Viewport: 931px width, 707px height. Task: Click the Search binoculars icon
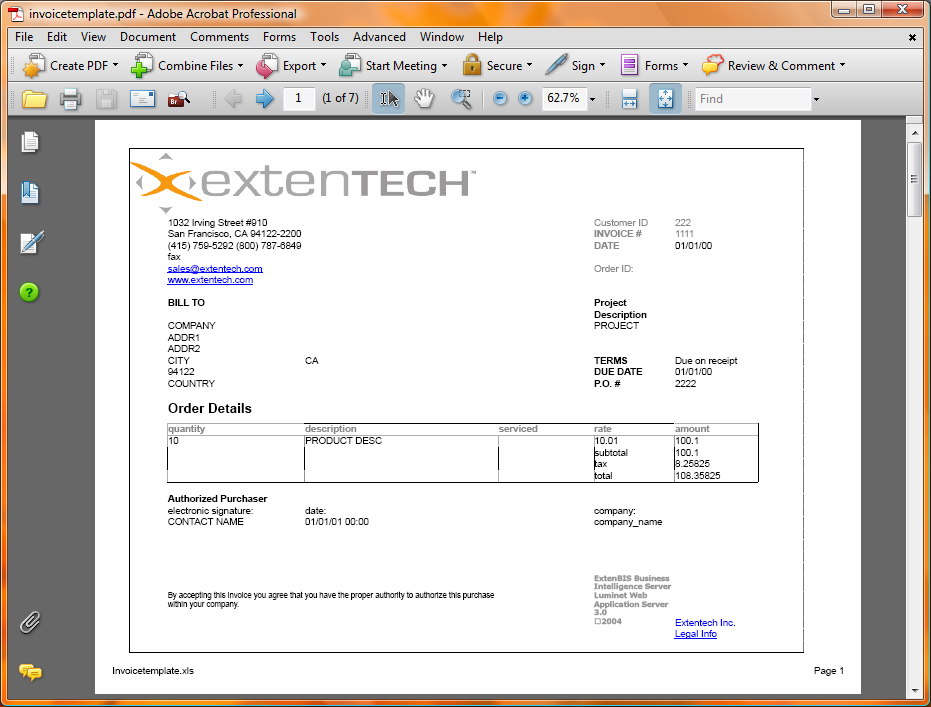tap(179, 99)
